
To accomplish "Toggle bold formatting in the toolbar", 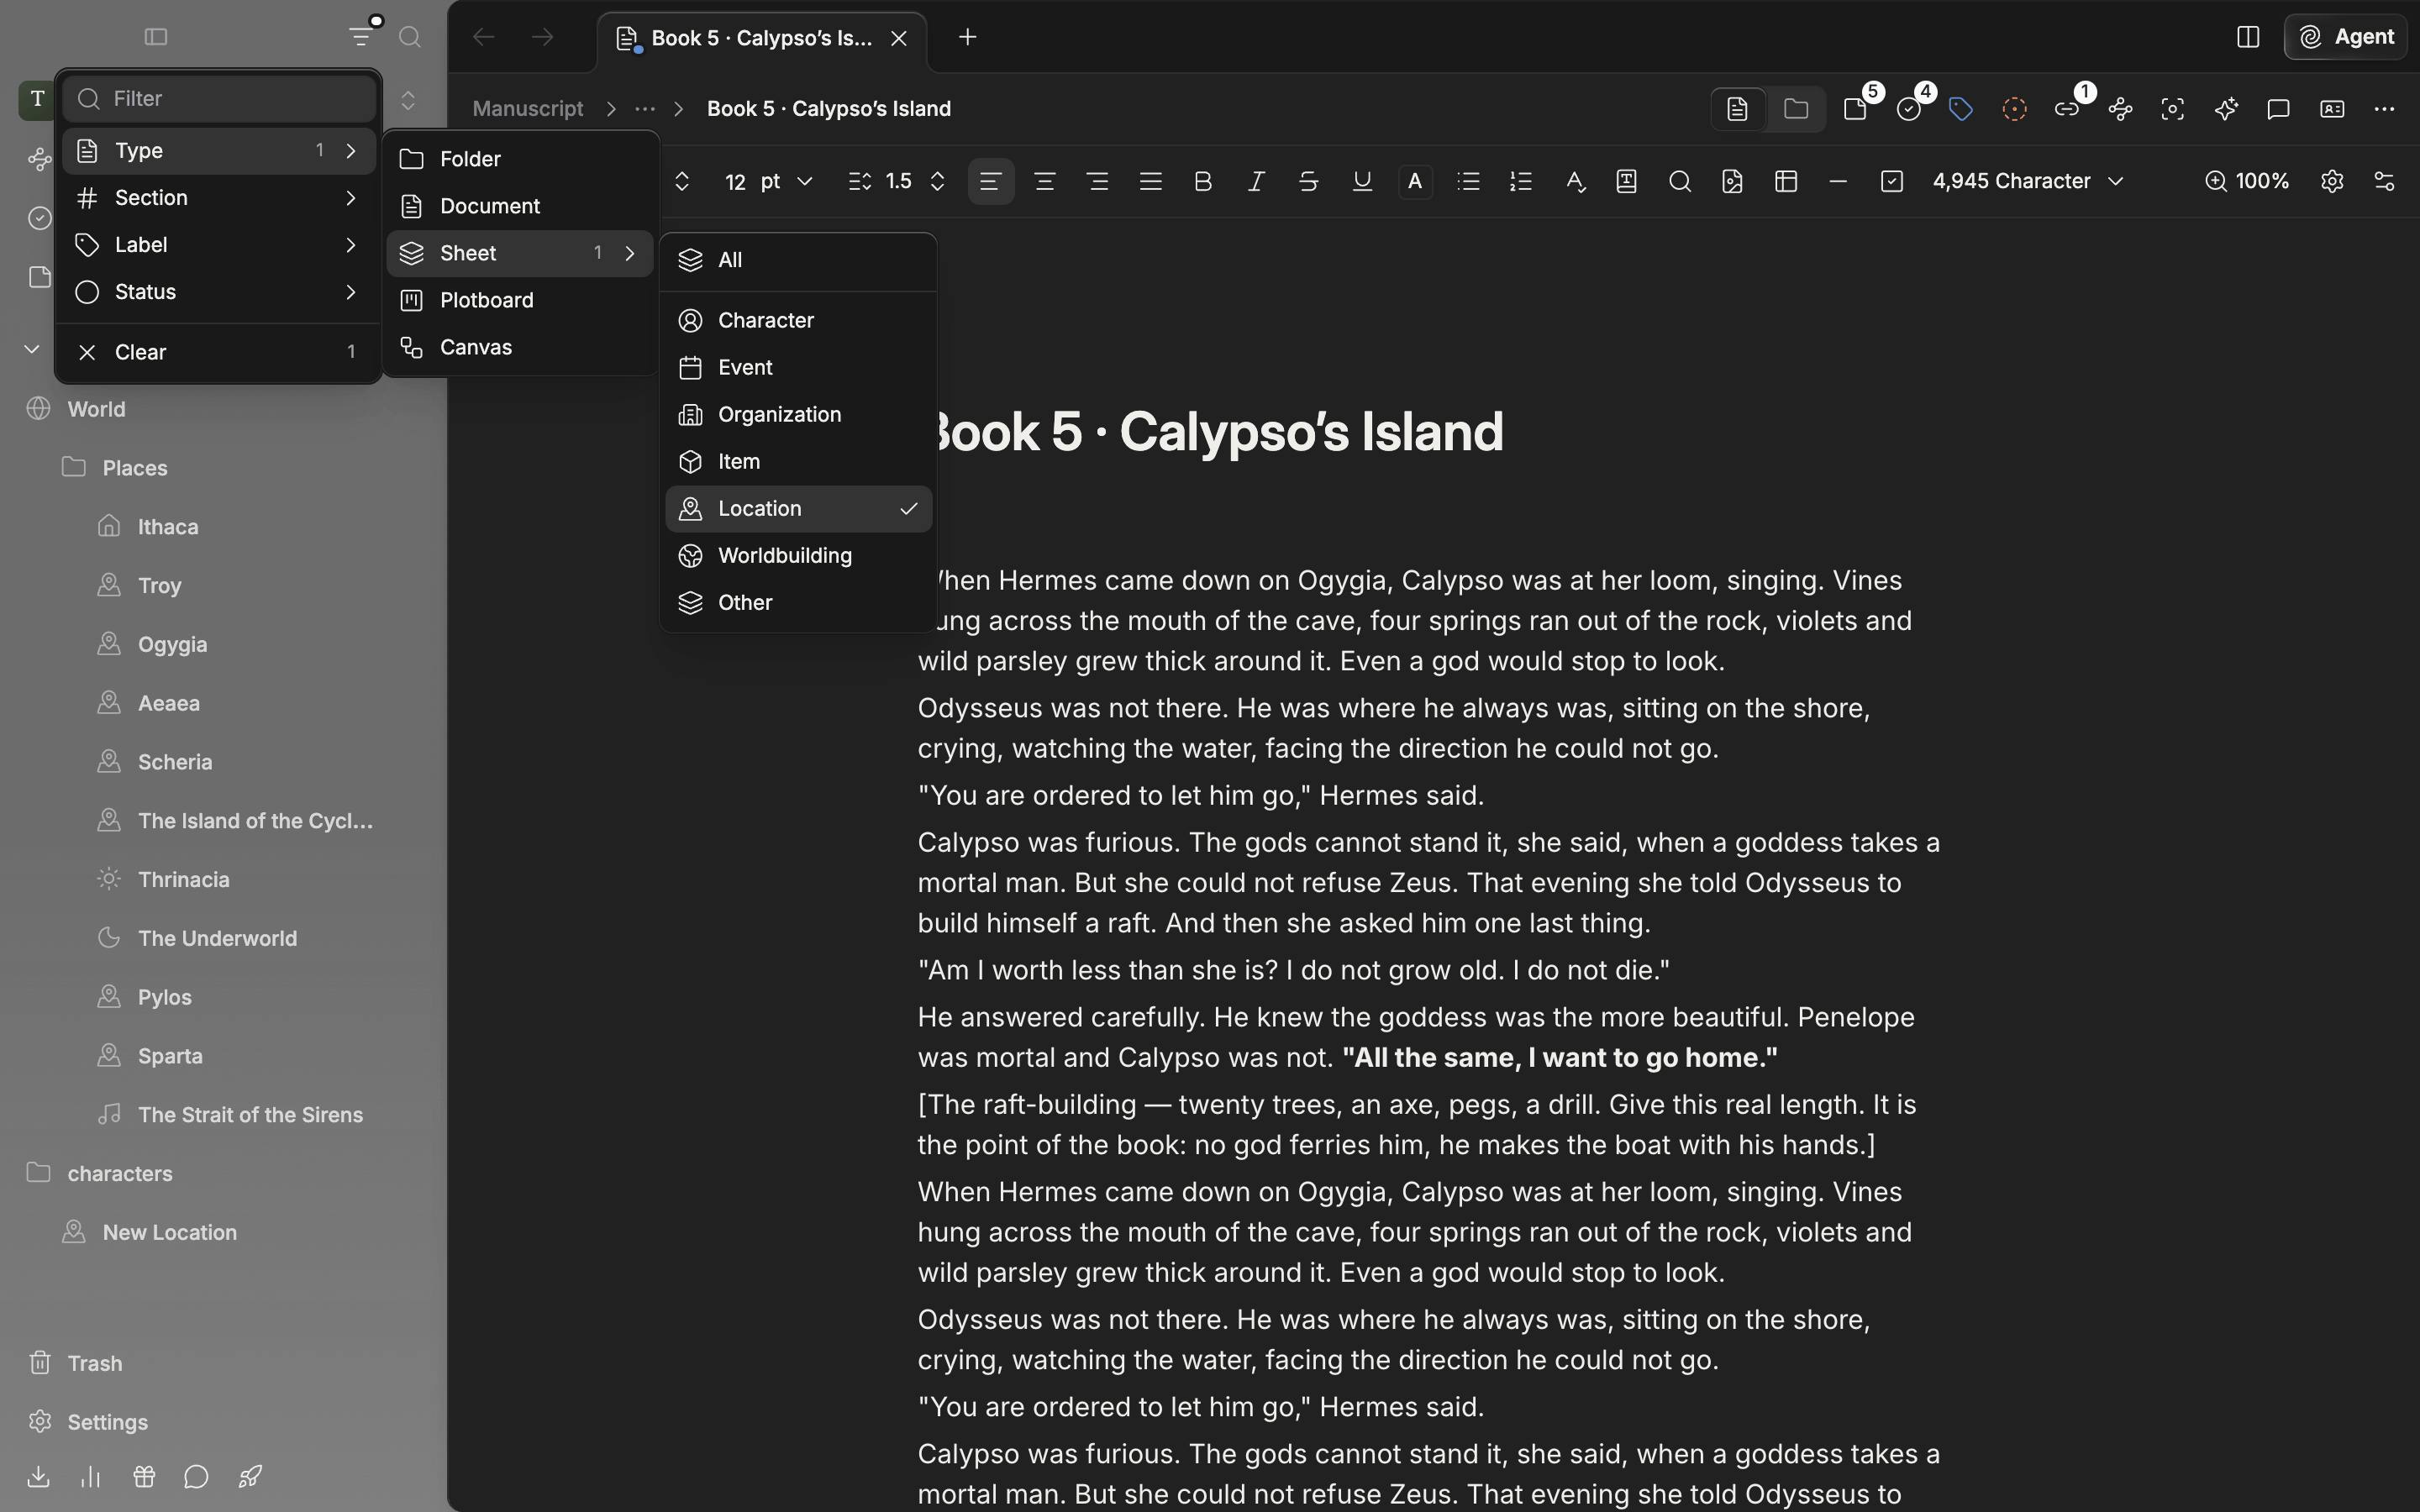I will click(1203, 181).
